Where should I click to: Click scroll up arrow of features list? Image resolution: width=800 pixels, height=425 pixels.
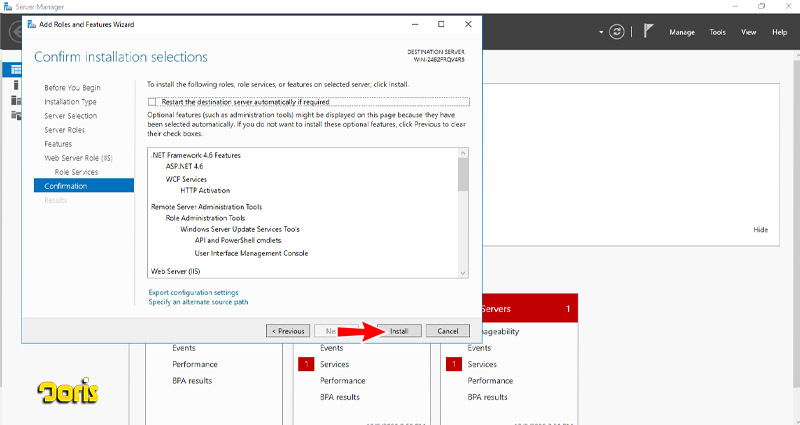[463, 153]
